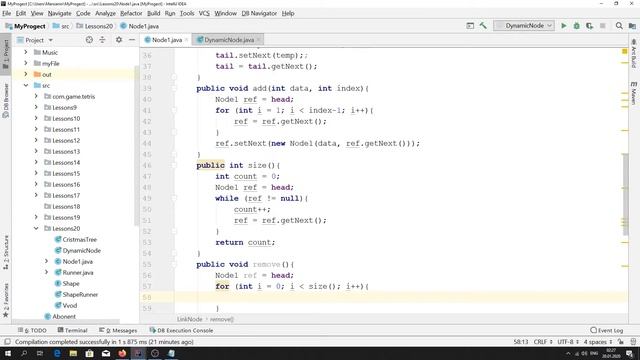Open the Messages tool window
The image size is (640, 360).
point(118,330)
